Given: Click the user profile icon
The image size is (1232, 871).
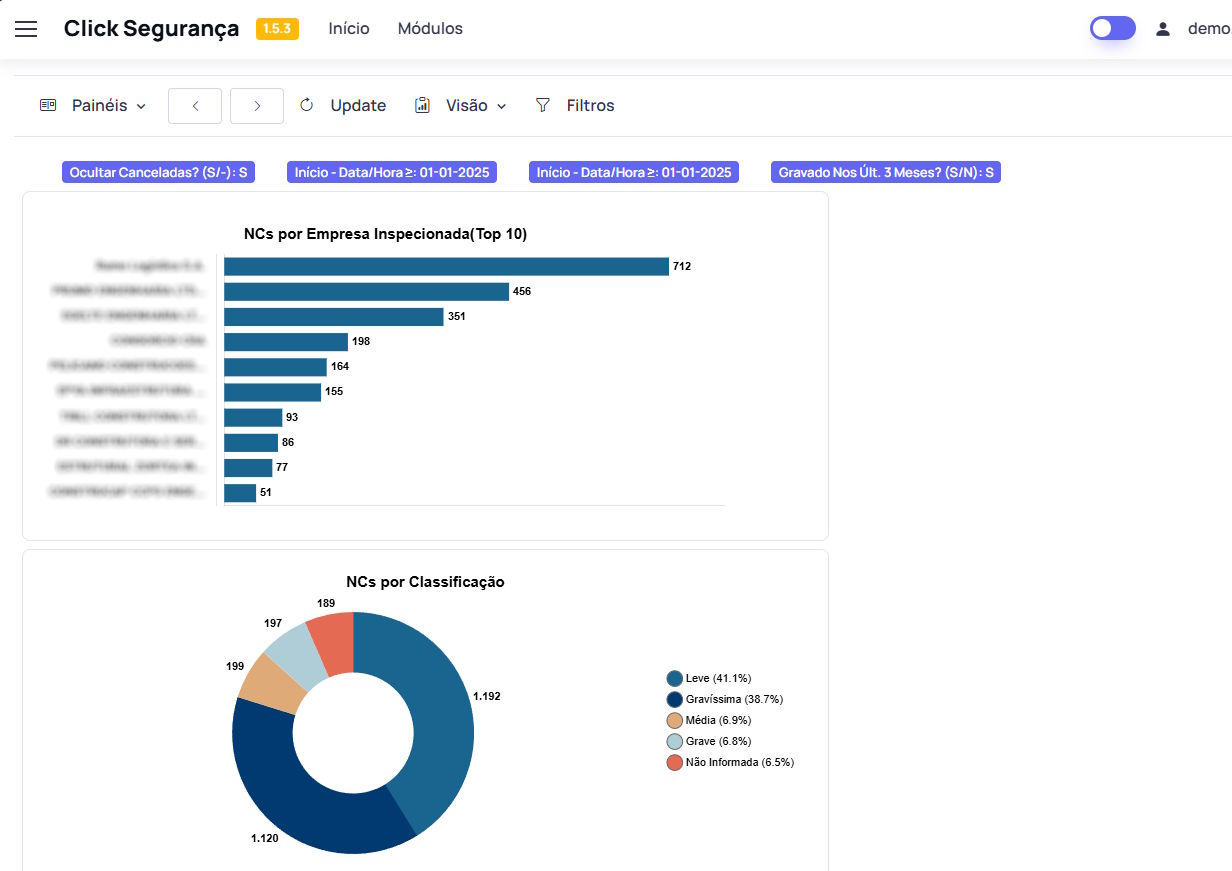Looking at the screenshot, I should (1162, 29).
